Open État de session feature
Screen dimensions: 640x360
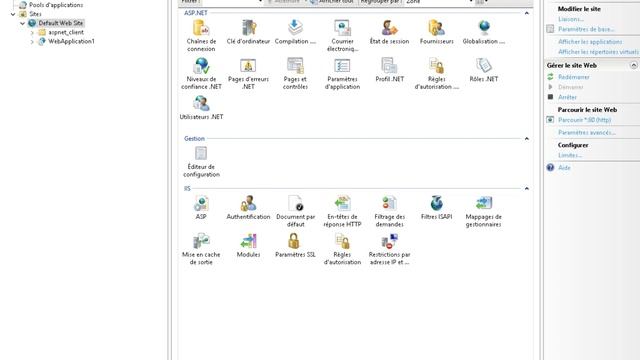tap(389, 32)
